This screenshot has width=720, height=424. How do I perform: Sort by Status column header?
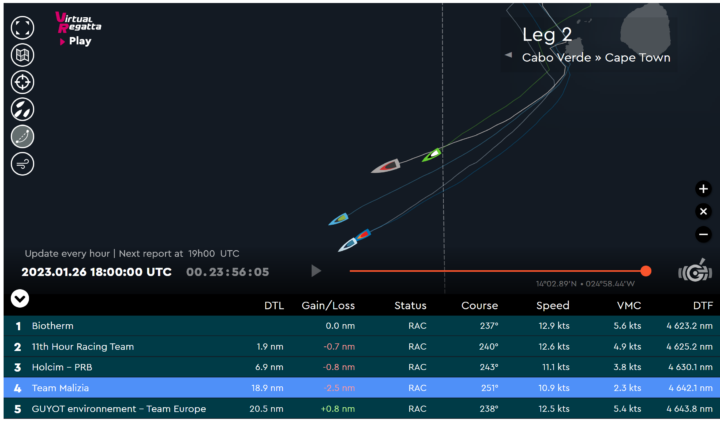(410, 305)
